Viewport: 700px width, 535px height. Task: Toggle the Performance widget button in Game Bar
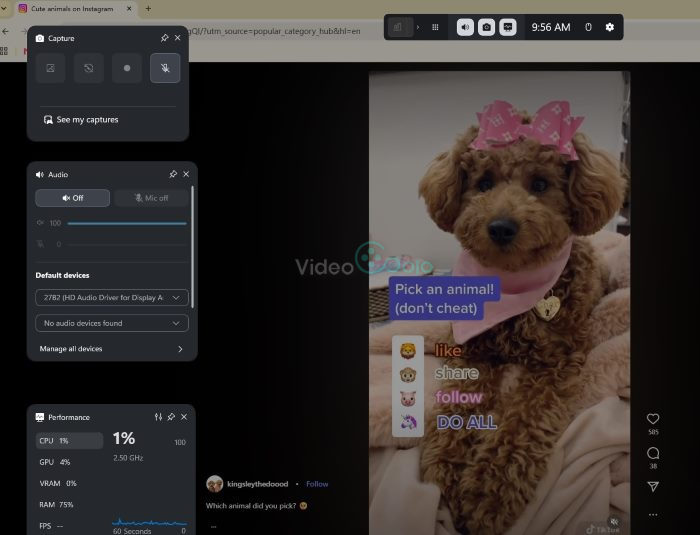[508, 27]
